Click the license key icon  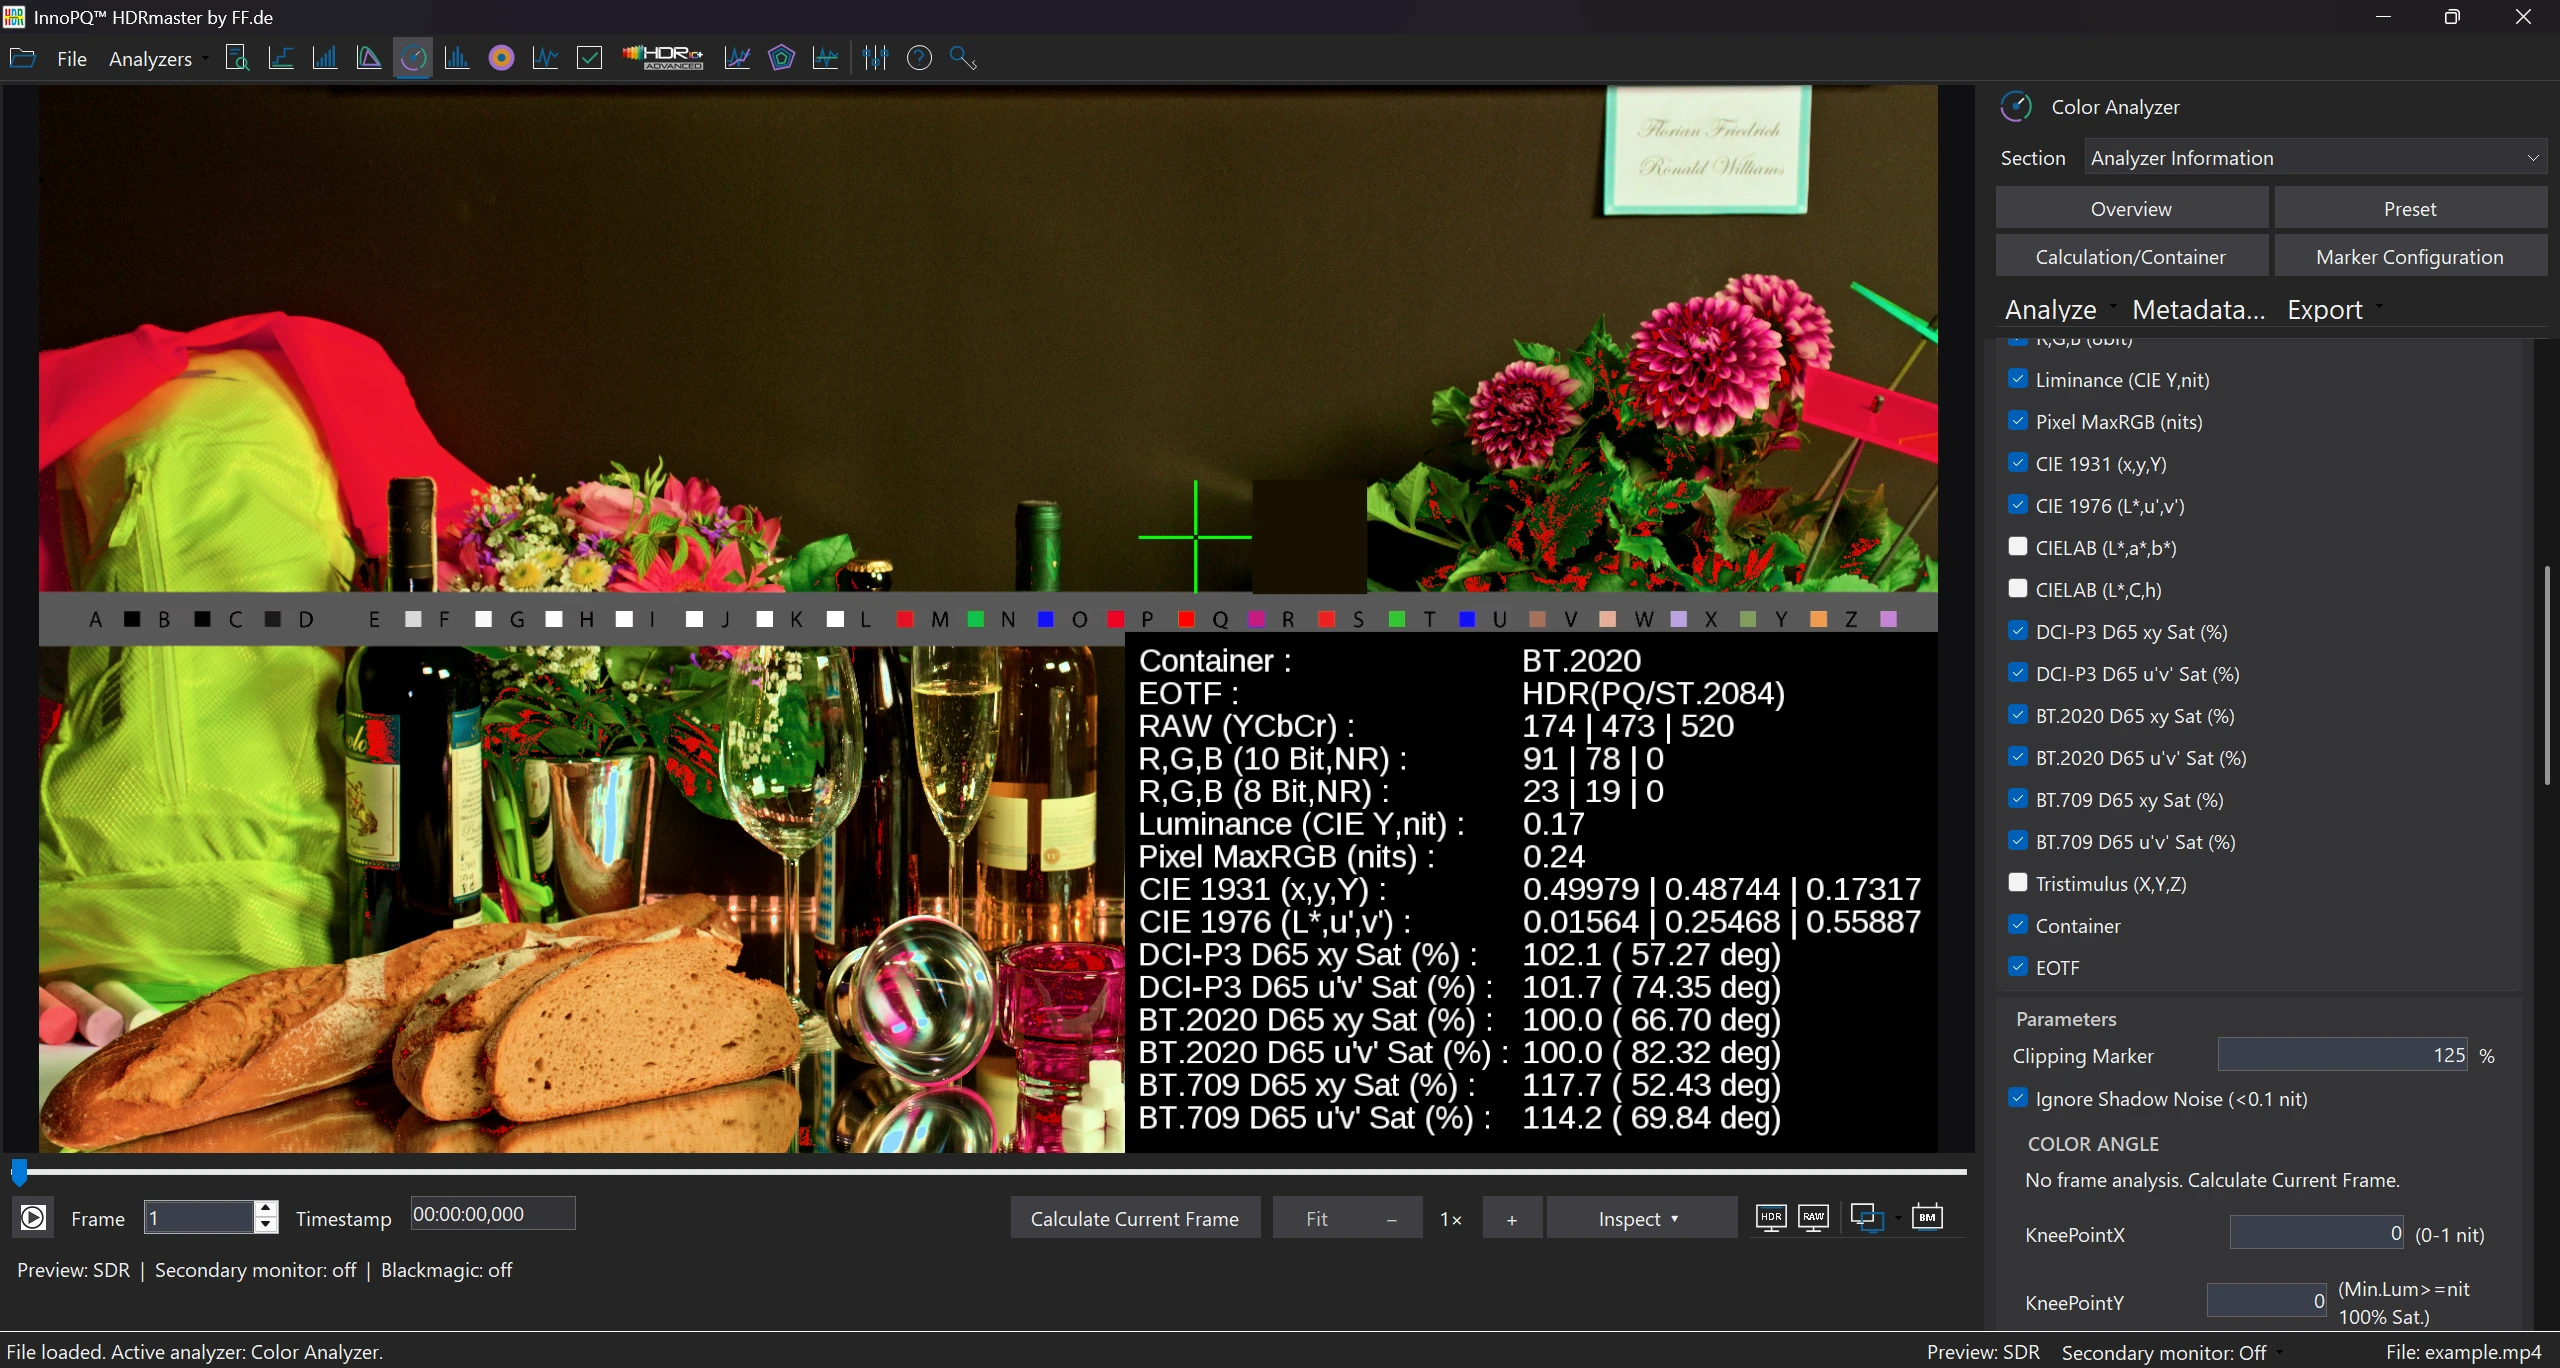tap(962, 58)
